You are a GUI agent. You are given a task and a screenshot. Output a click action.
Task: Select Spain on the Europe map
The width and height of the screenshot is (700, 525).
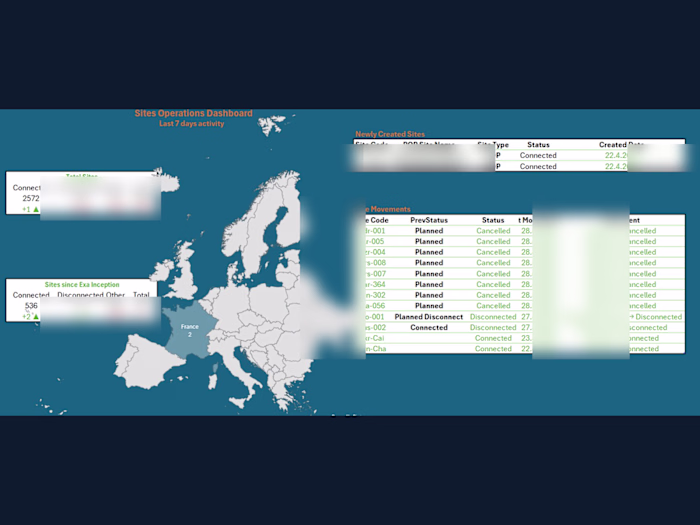click(145, 364)
